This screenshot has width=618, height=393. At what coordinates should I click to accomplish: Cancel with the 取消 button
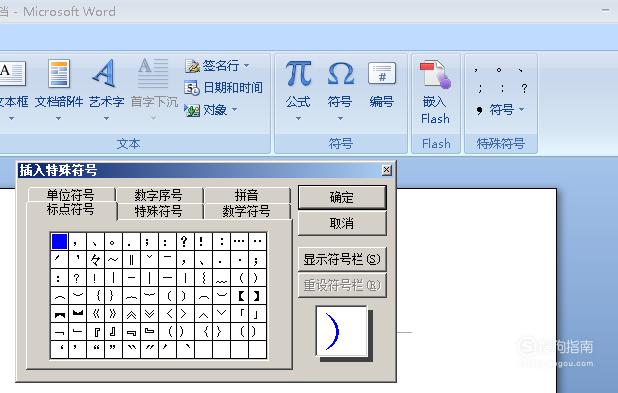click(342, 224)
